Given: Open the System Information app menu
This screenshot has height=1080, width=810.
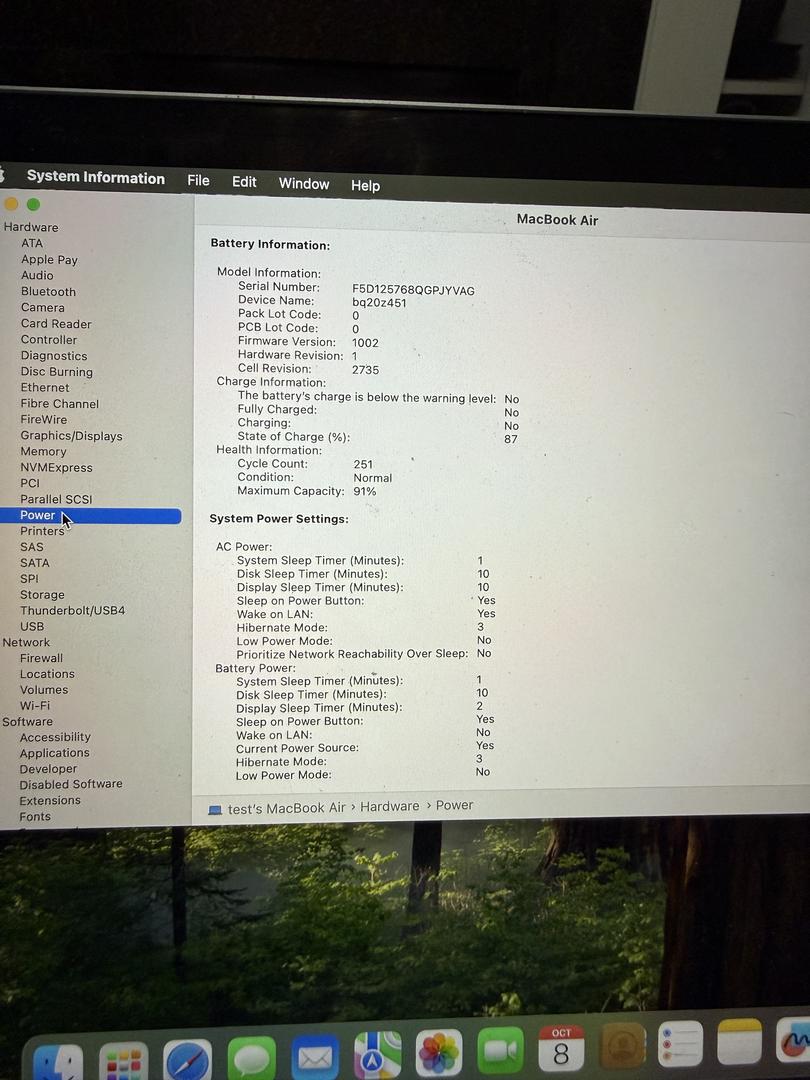Looking at the screenshot, I should [x=96, y=178].
